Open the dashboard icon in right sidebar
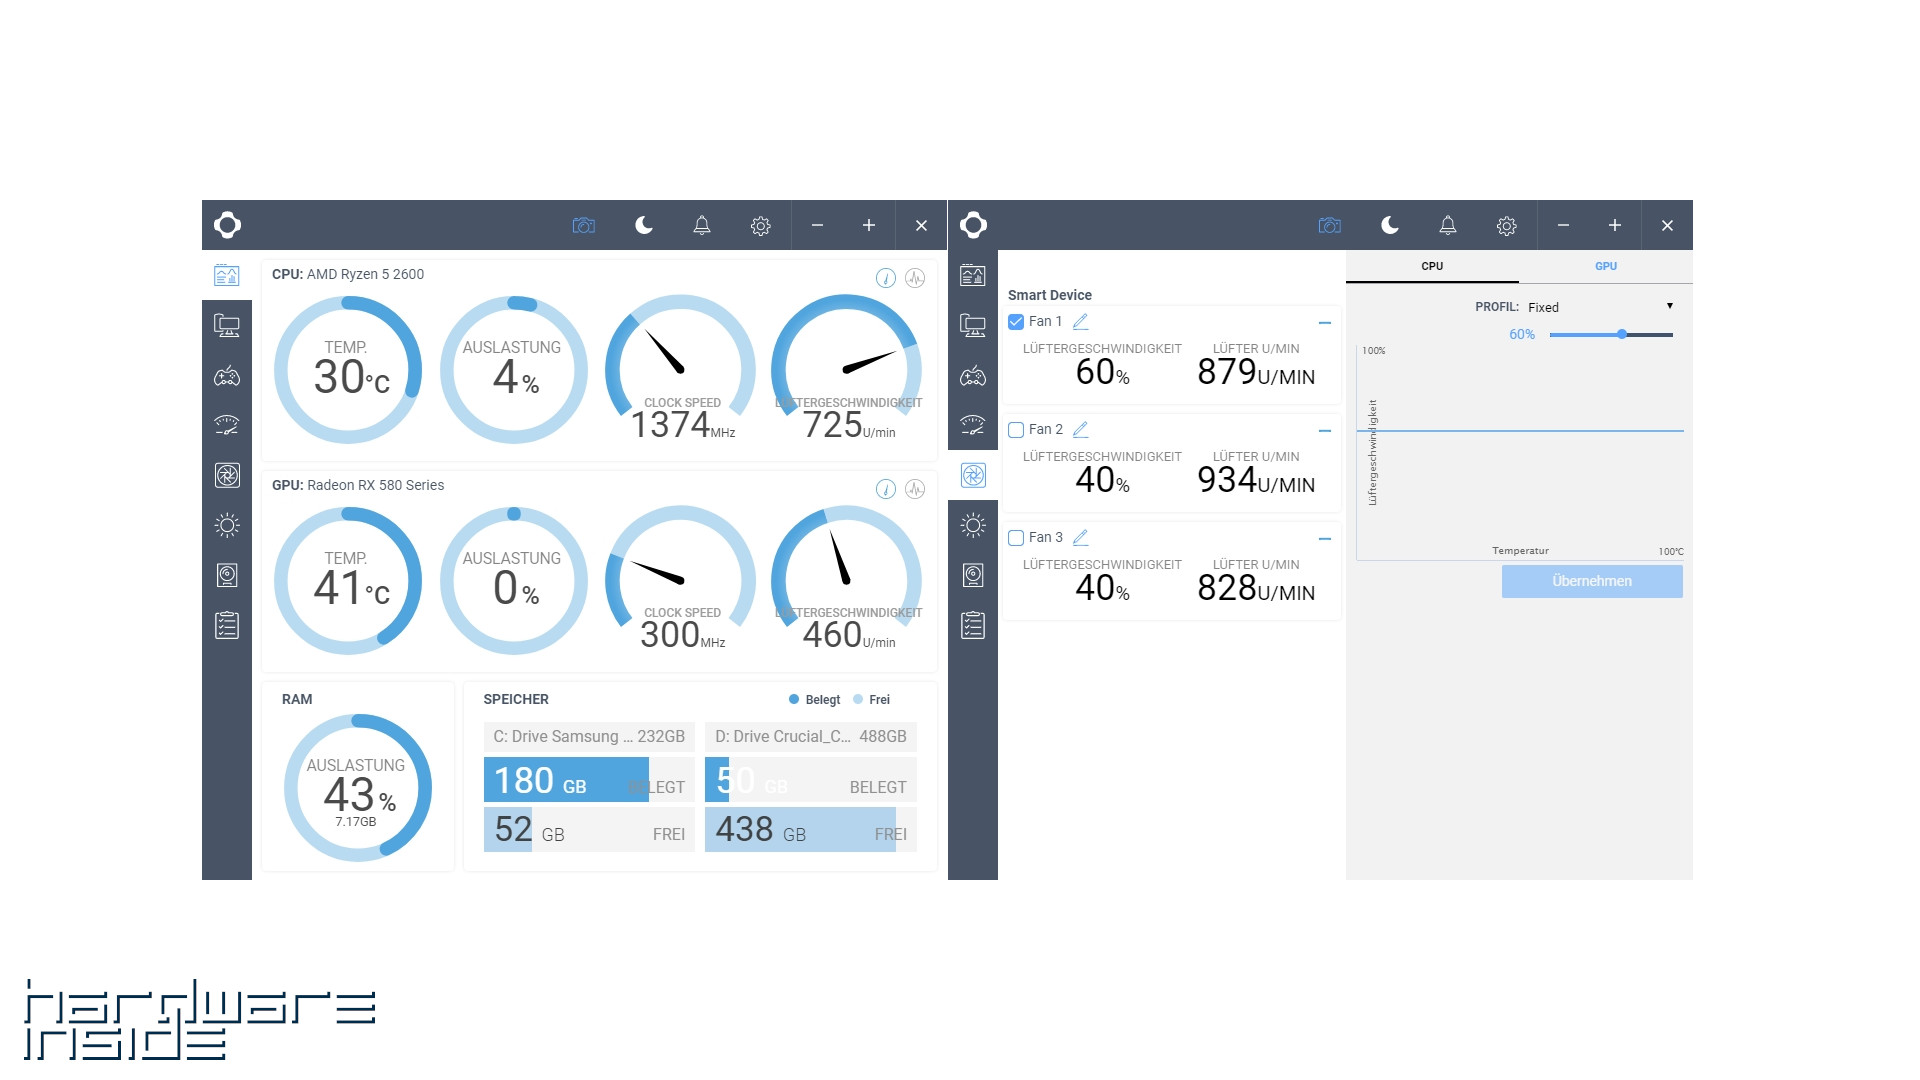Viewport: 1920px width, 1080px height. 973,275
